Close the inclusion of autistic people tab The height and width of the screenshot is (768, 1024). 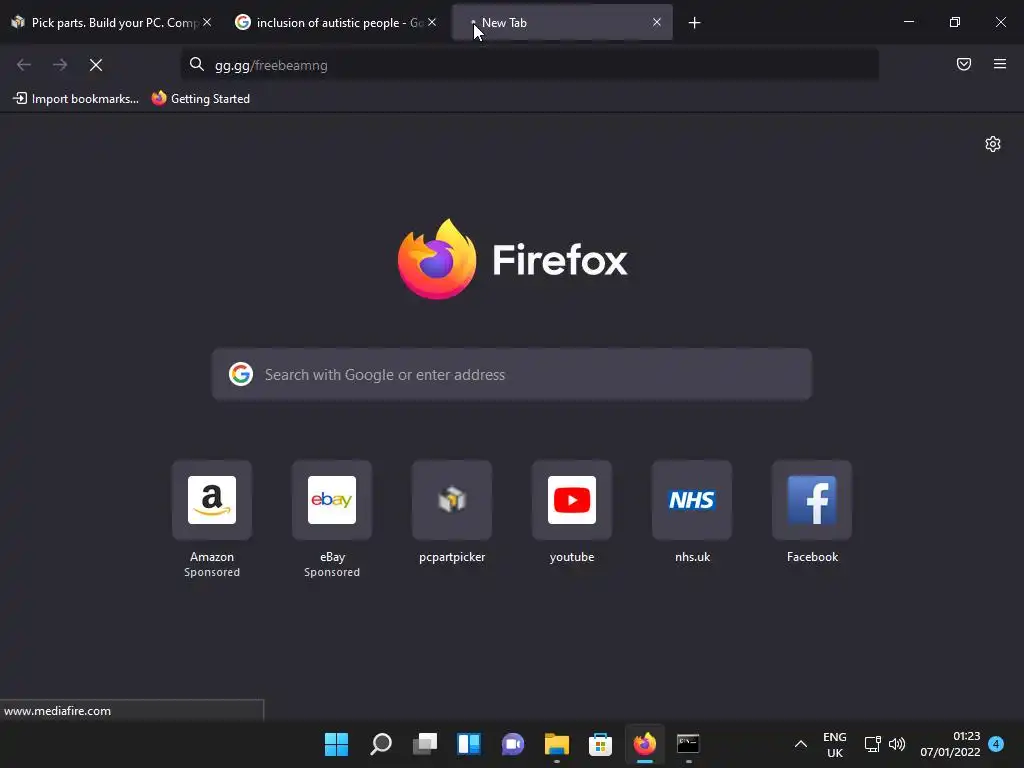(x=432, y=22)
